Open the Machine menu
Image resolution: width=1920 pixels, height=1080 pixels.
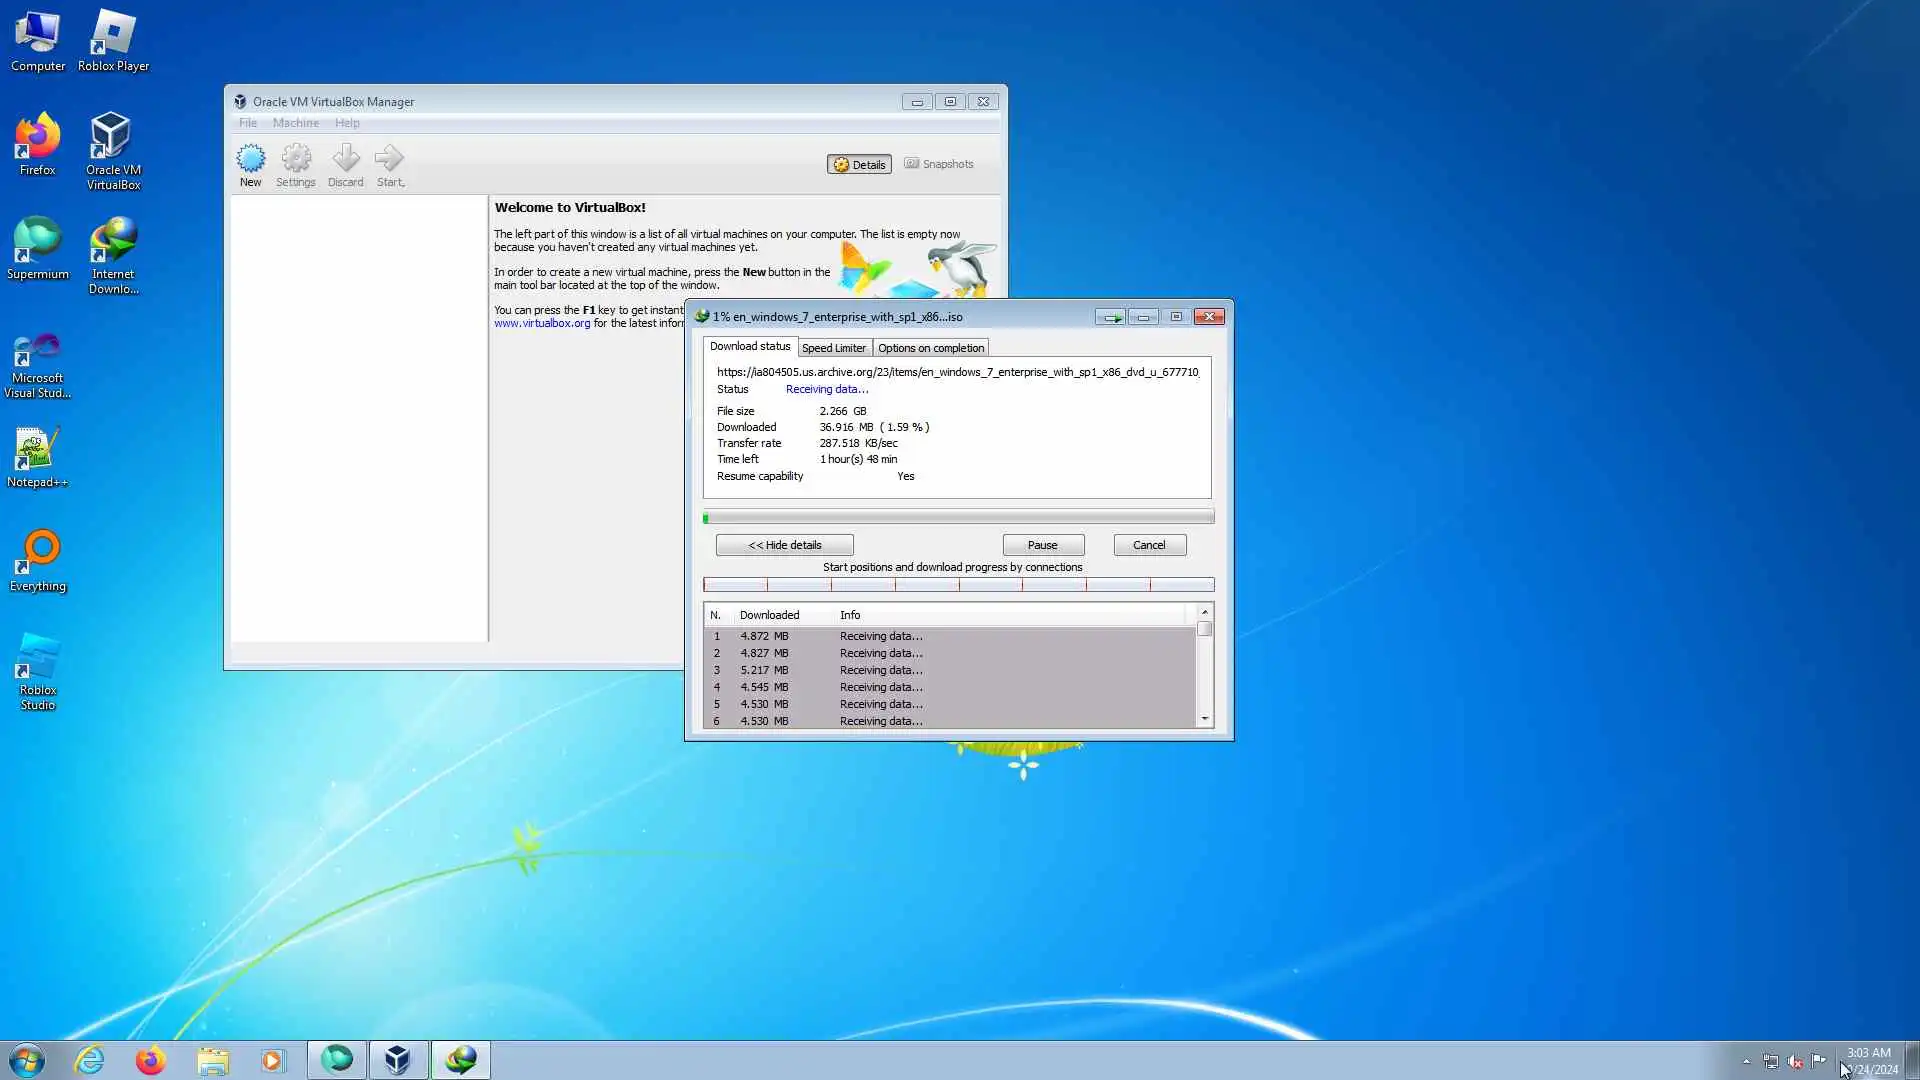pyautogui.click(x=295, y=123)
